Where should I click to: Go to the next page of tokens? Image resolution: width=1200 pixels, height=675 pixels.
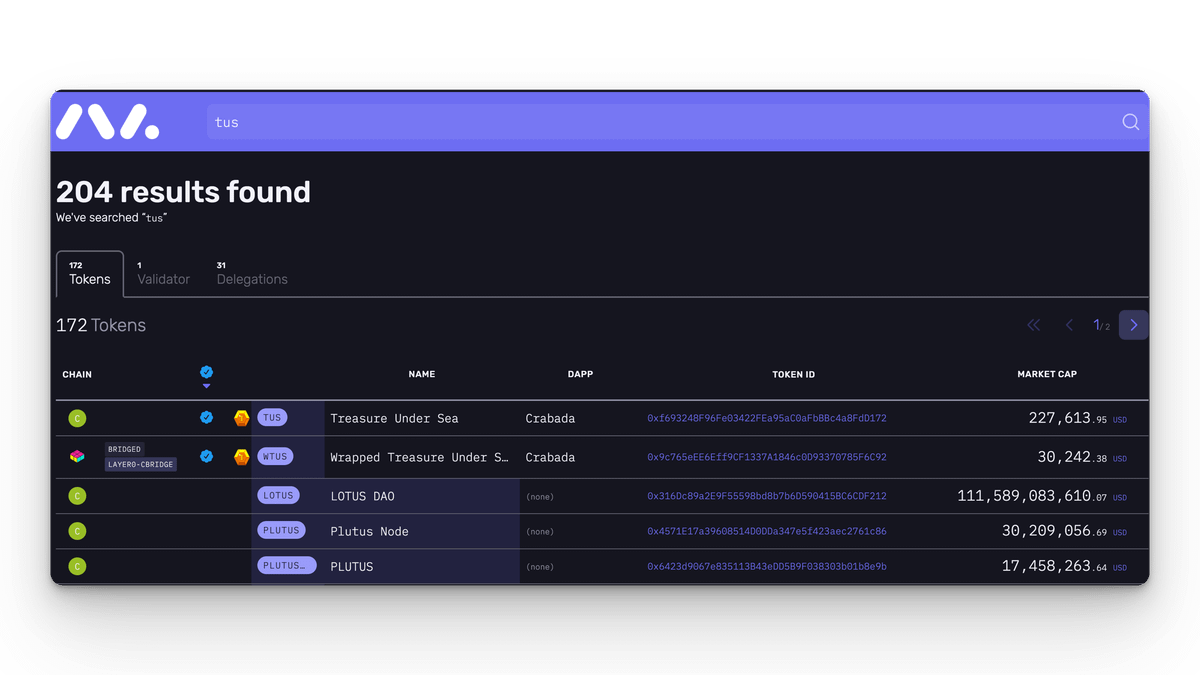(x=1133, y=325)
